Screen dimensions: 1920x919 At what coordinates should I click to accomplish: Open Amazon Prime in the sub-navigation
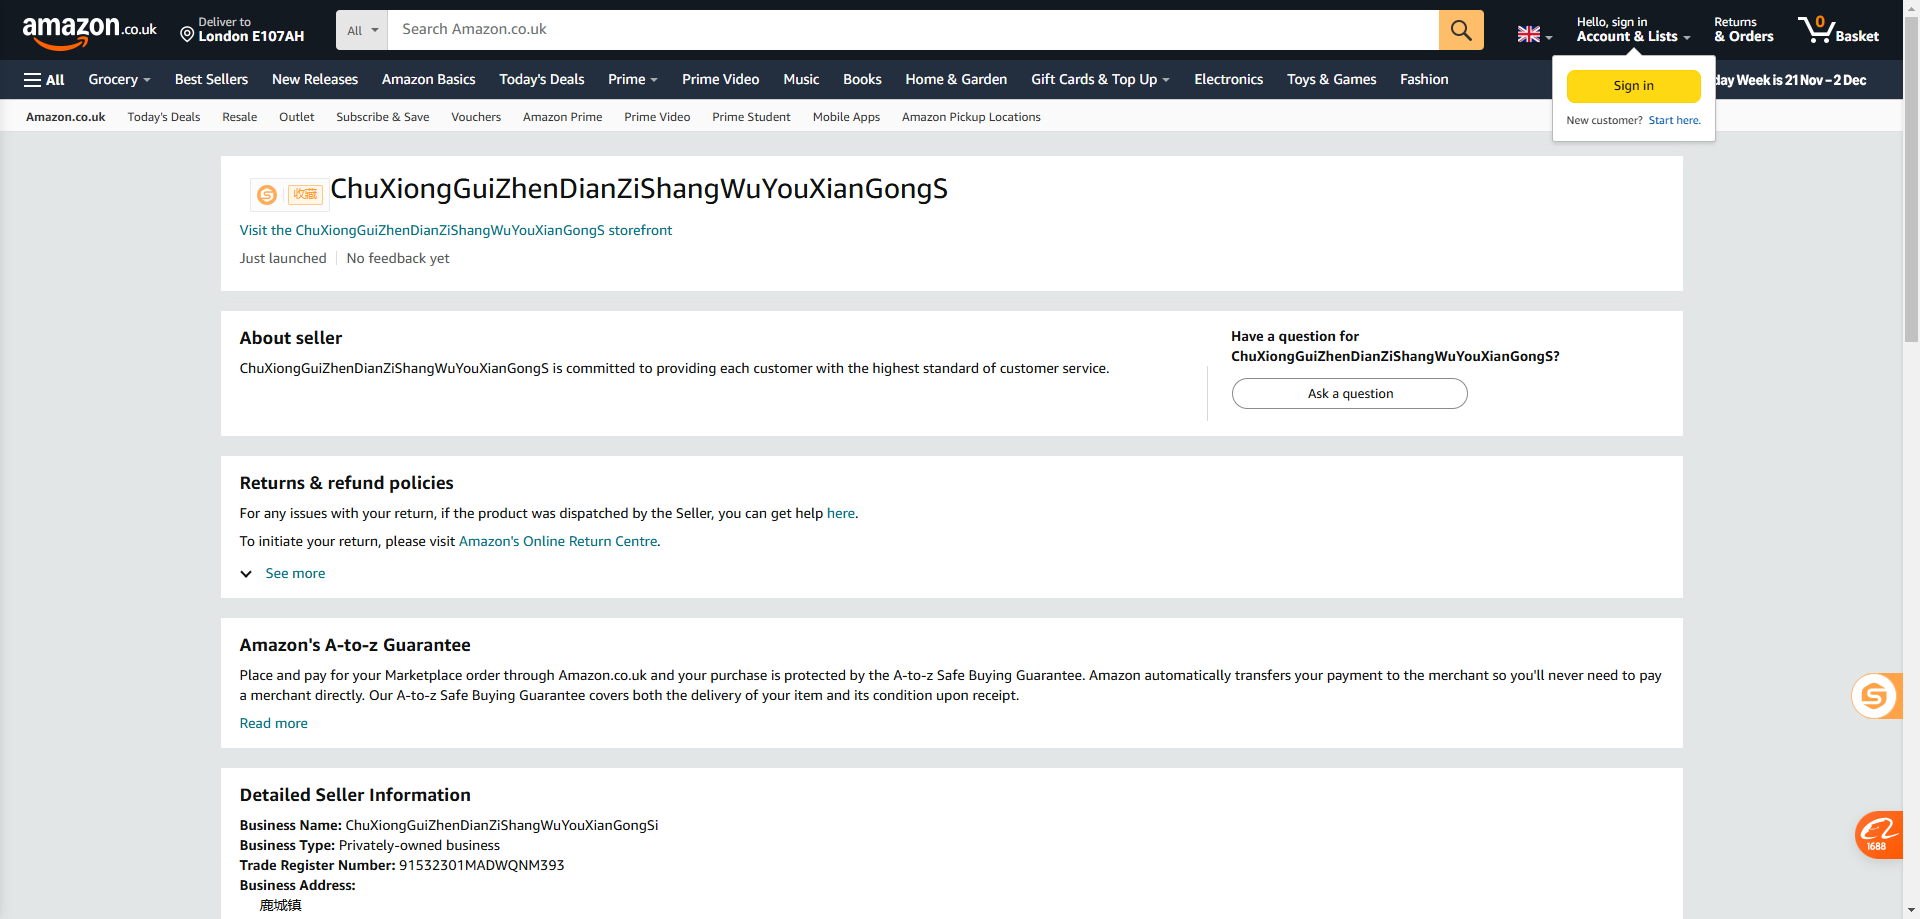pyautogui.click(x=562, y=117)
